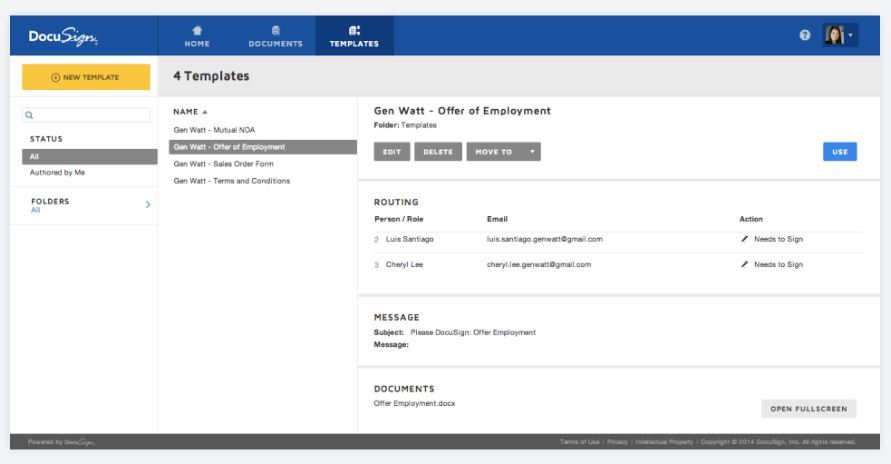Click luis.santiago.genwatt@gmail.com email
This screenshot has width=891, height=464.
pyautogui.click(x=544, y=239)
